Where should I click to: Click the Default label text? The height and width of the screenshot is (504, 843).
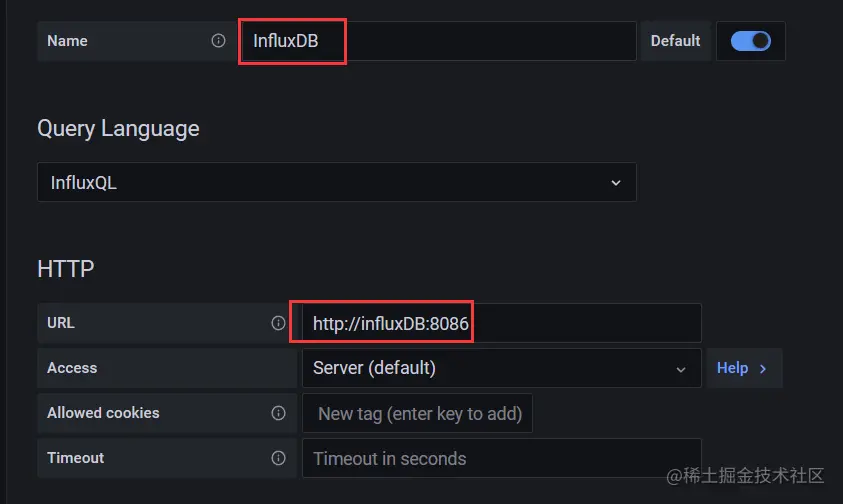click(676, 41)
